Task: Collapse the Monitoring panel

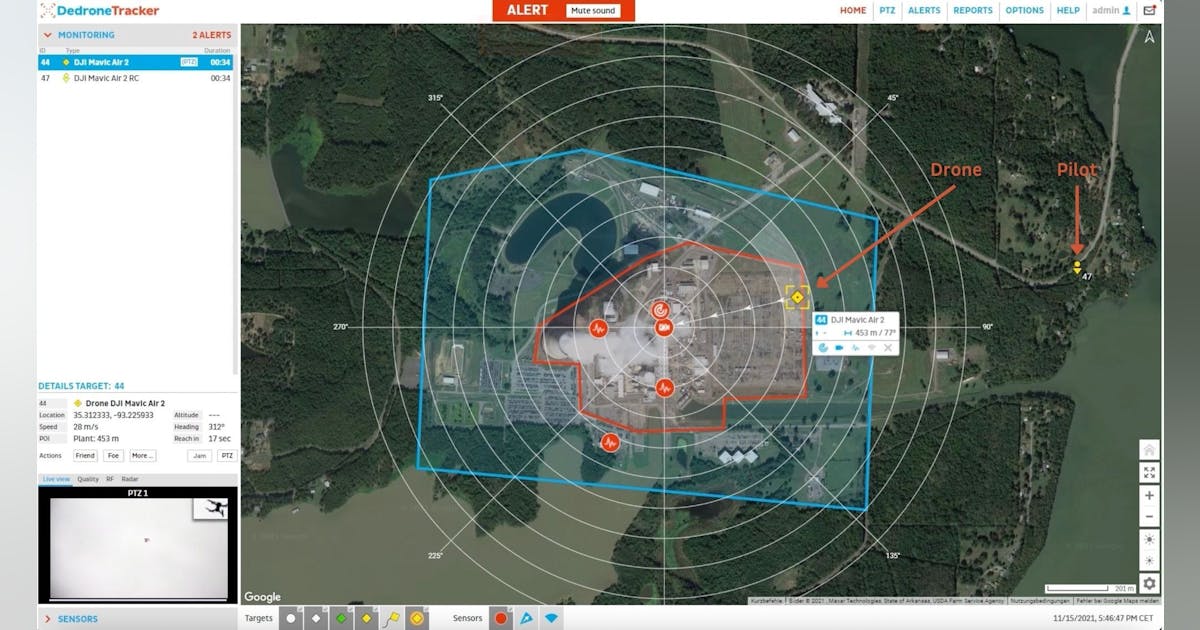Action: (47, 35)
